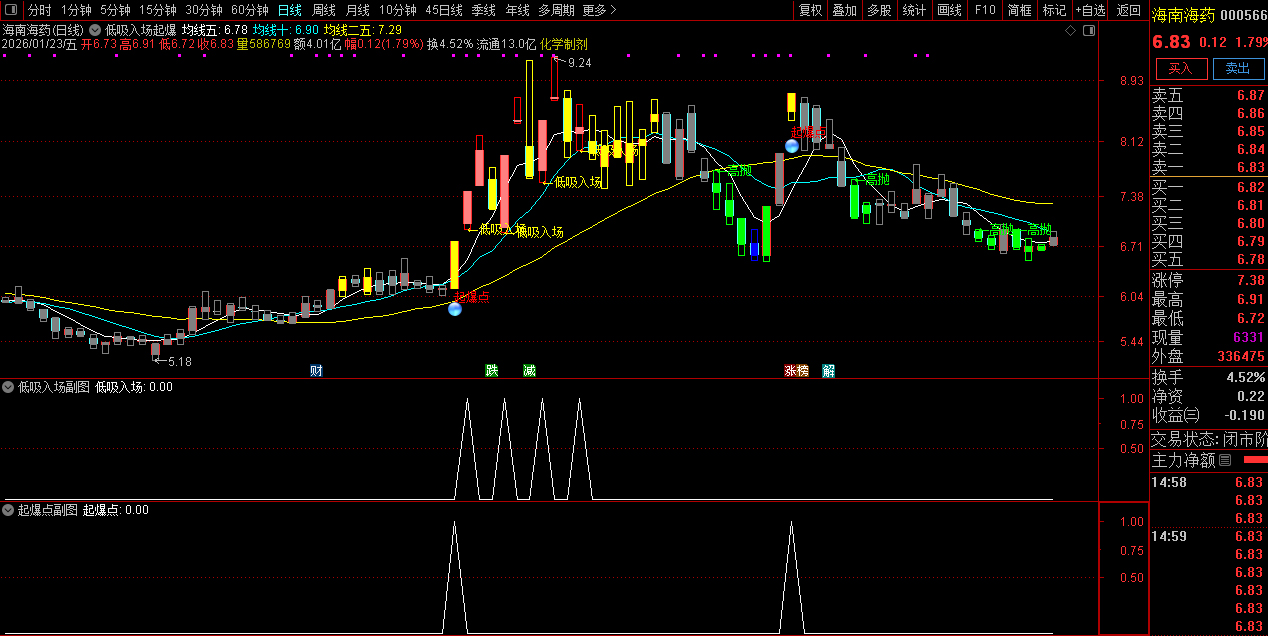Expand the 起爆点副图 indicator dropdown
1268x636 pixels.
pyautogui.click(x=9, y=510)
